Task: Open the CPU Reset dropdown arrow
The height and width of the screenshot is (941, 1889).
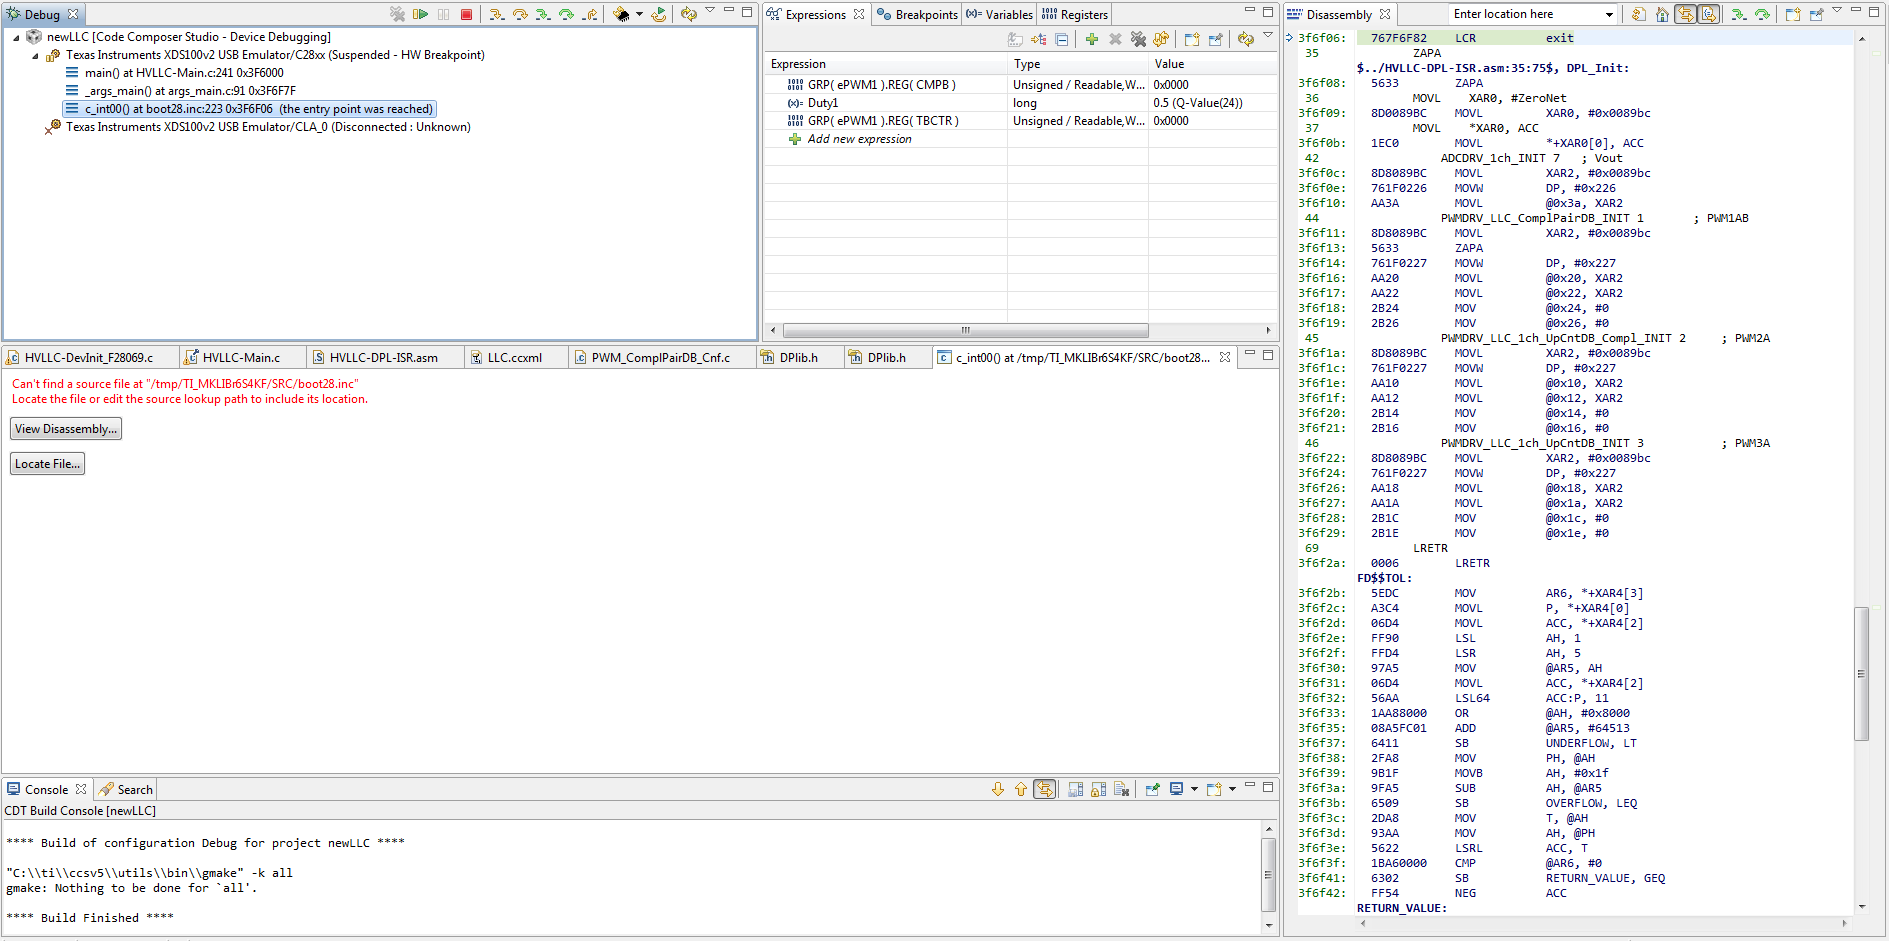Action: click(x=639, y=14)
